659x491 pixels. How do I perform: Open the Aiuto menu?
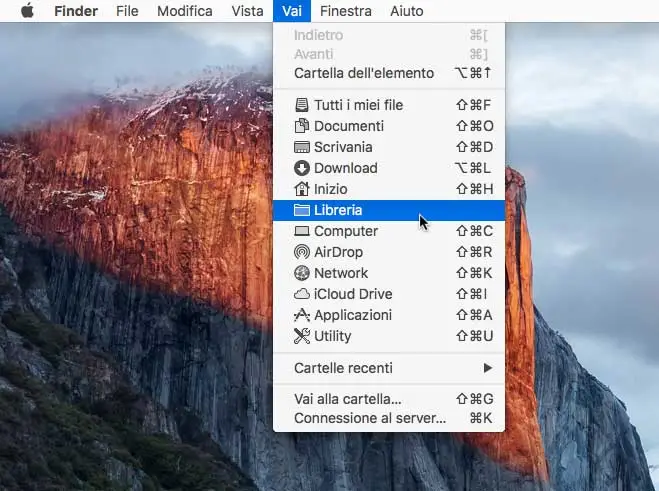pyautogui.click(x=406, y=11)
